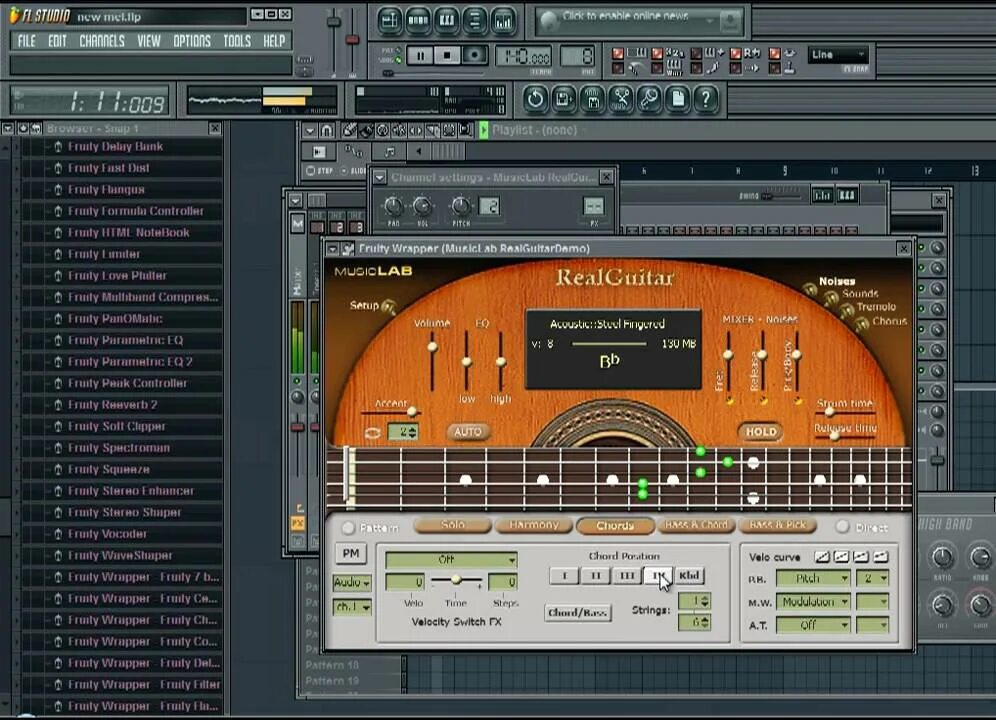Viewport: 996px width, 720px height.
Task: Show the Step Sequencer via toolbar icon
Action: pos(418,20)
